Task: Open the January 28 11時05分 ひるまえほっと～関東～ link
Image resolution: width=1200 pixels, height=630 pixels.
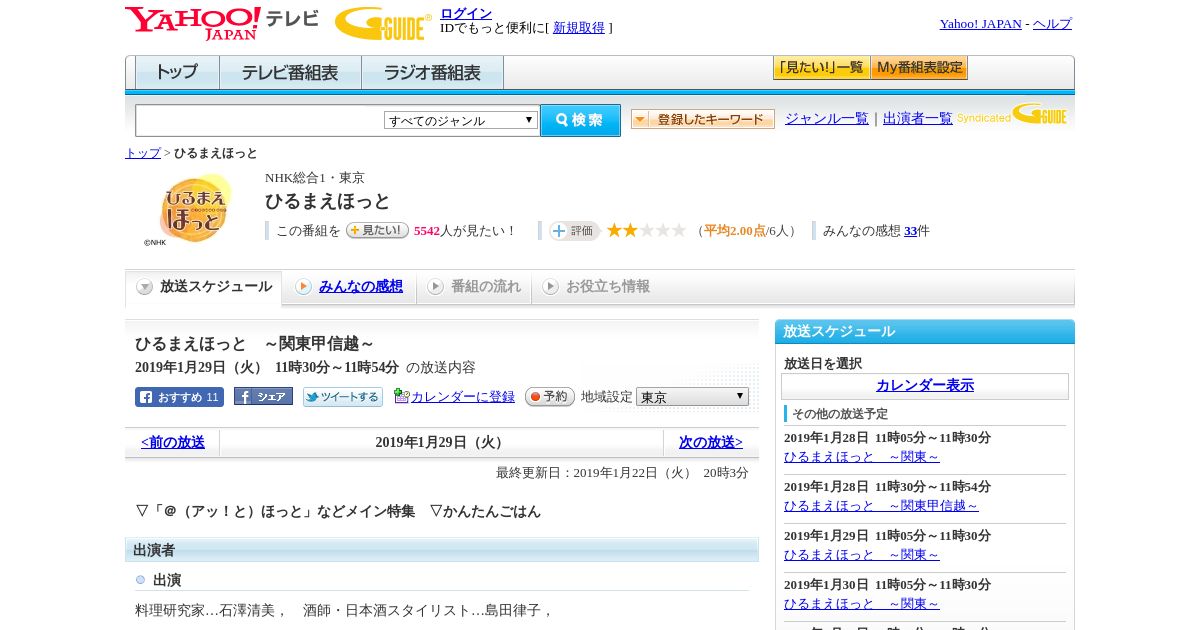Action: (x=862, y=457)
